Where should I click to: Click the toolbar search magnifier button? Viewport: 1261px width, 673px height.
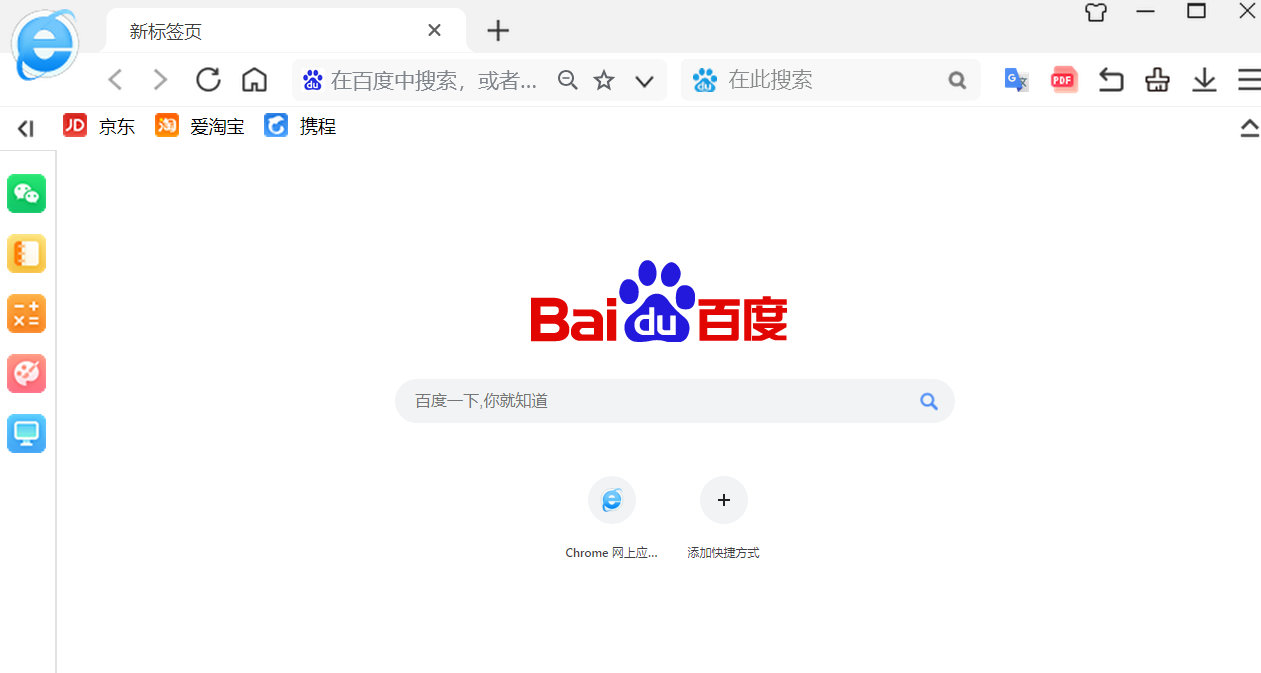pyautogui.click(x=958, y=80)
